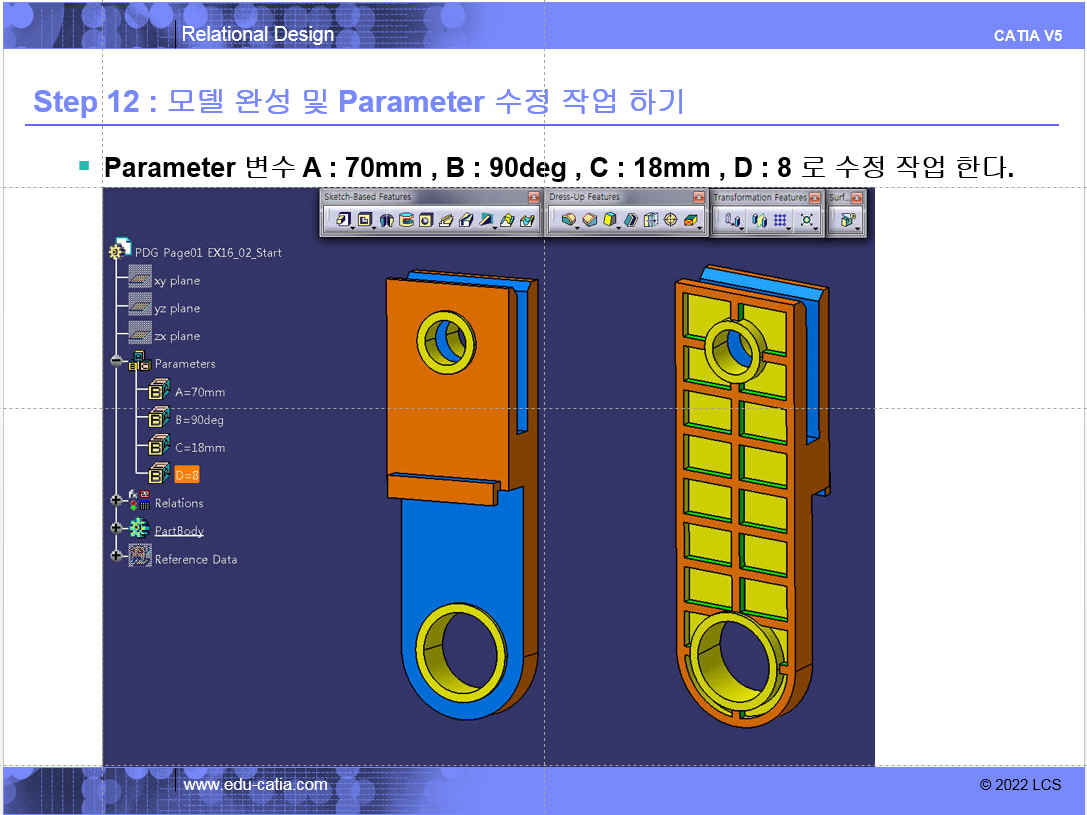Select the Pad tool in Sketch-Based Features
The height and width of the screenshot is (815, 1087).
(343, 220)
